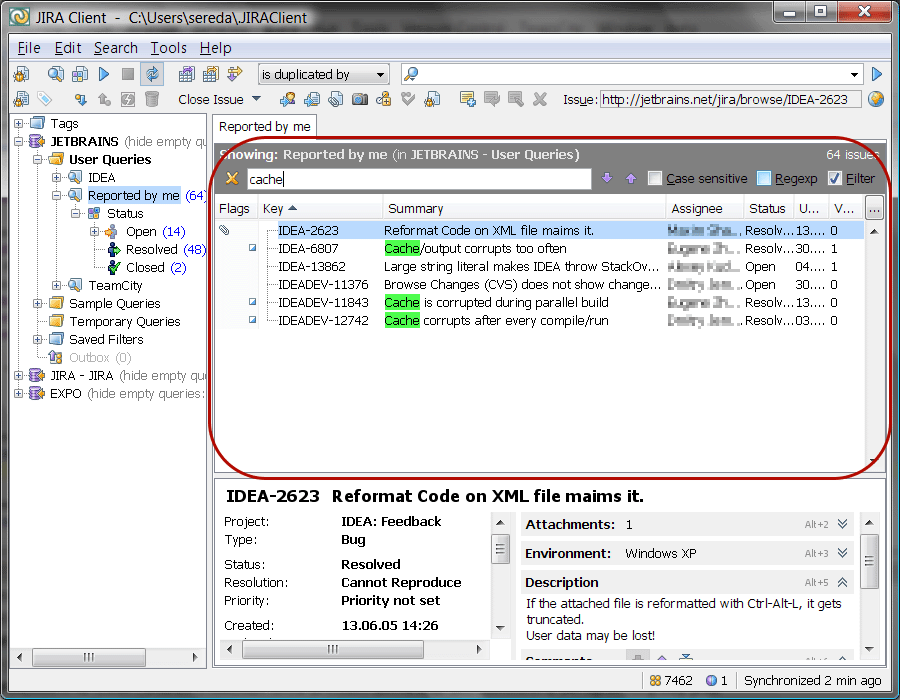This screenshot has height=700, width=900.
Task: Enable the Case sensitive checkbox
Action: click(x=654, y=178)
